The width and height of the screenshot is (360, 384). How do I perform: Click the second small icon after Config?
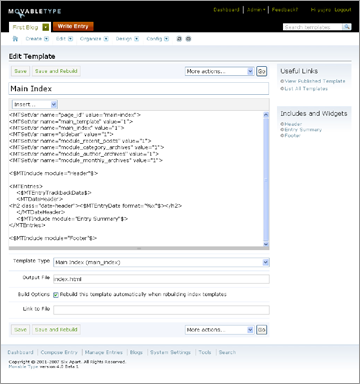[x=188, y=39]
